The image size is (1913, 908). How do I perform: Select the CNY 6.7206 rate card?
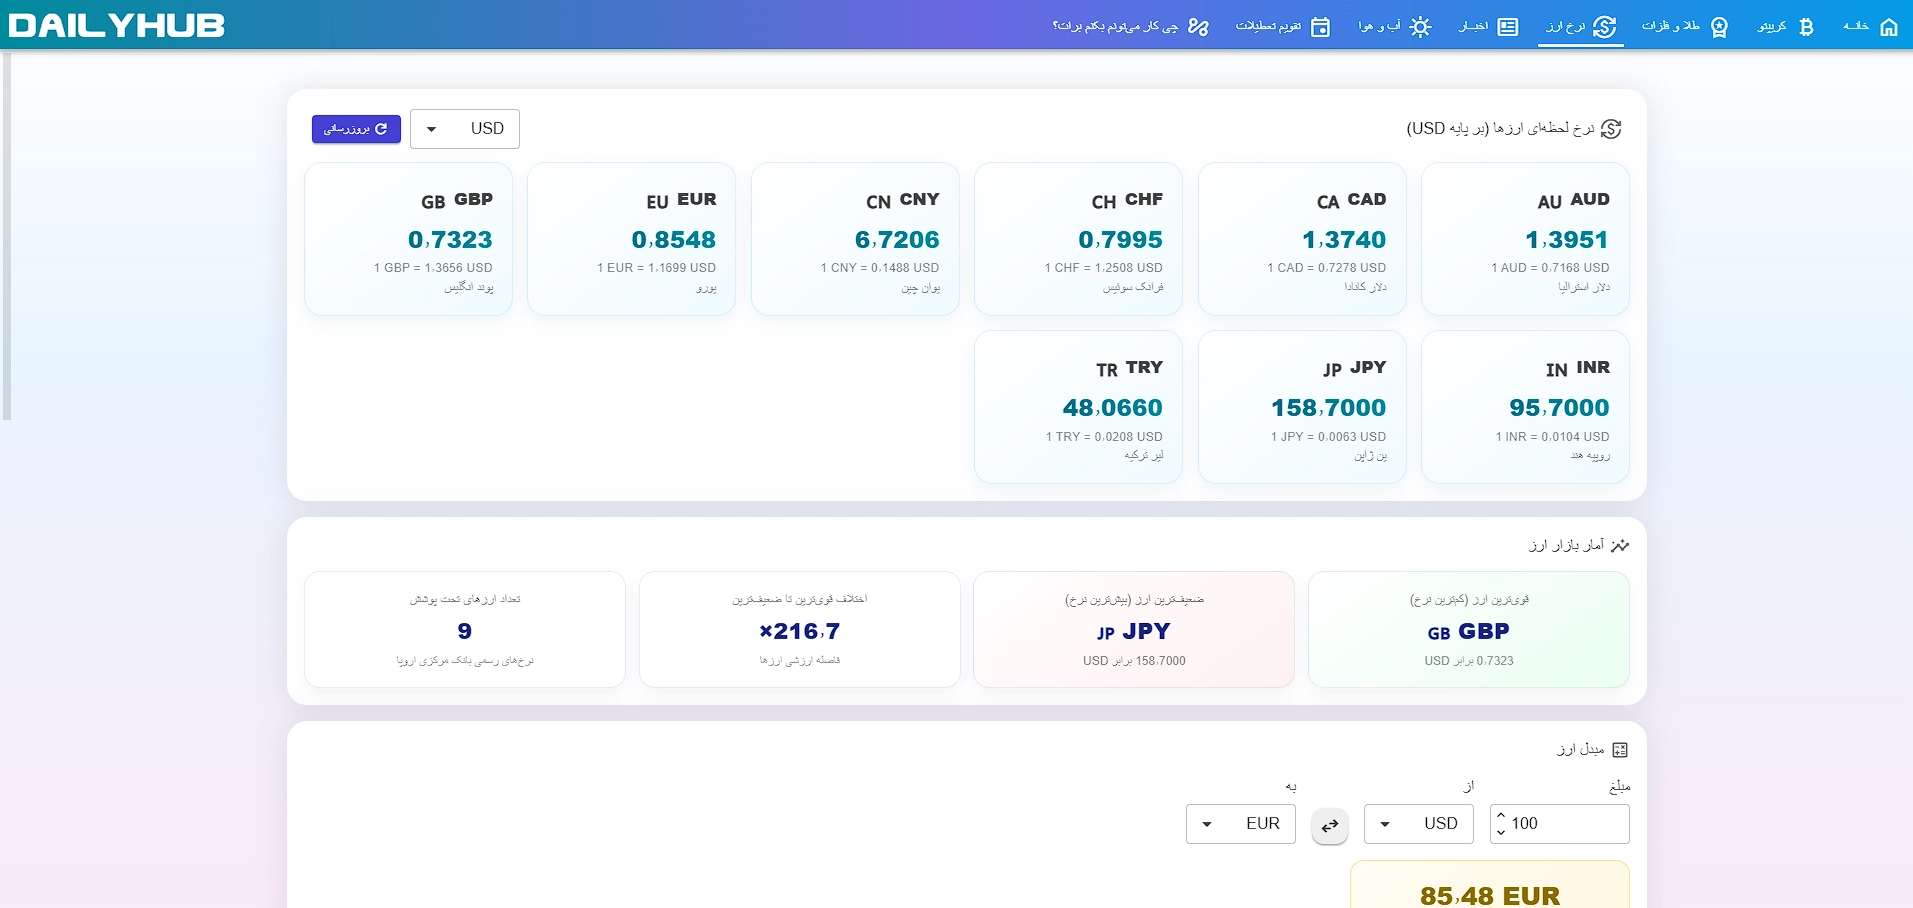point(855,239)
